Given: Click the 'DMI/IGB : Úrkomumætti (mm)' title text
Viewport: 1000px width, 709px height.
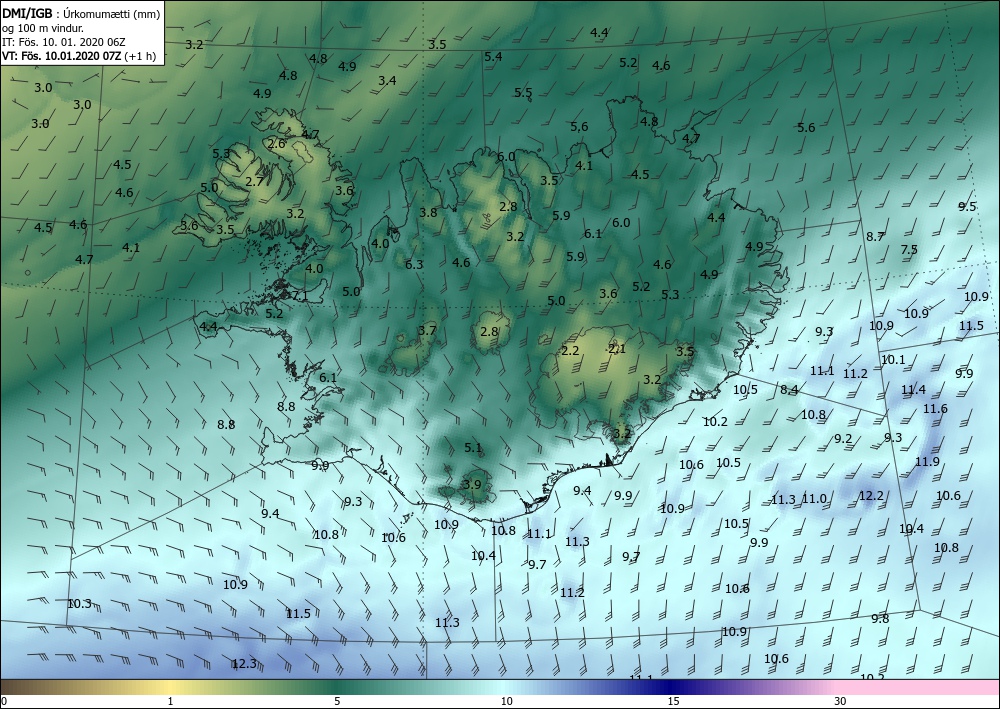Looking at the screenshot, I should pos(81,13).
